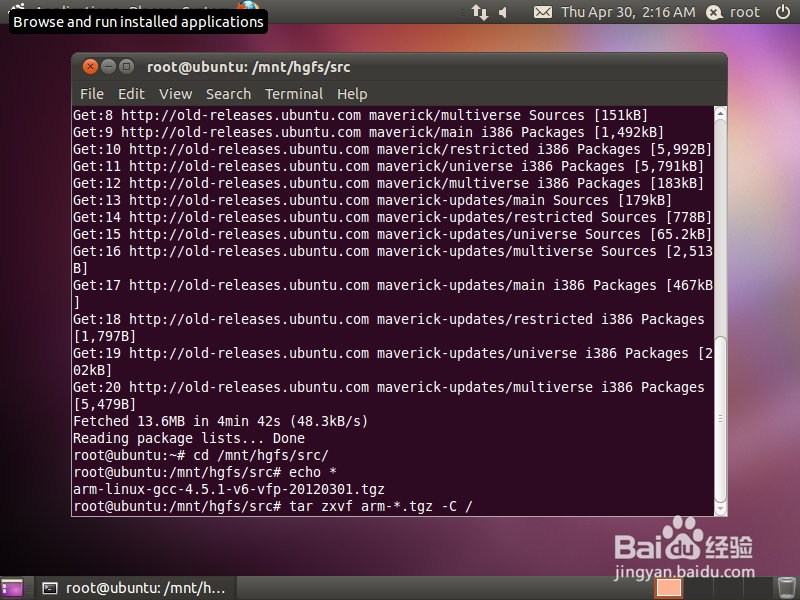Image resolution: width=800 pixels, height=600 pixels.
Task: Click the Get:12 multiverse i386 Packages line
Action: 388,183
